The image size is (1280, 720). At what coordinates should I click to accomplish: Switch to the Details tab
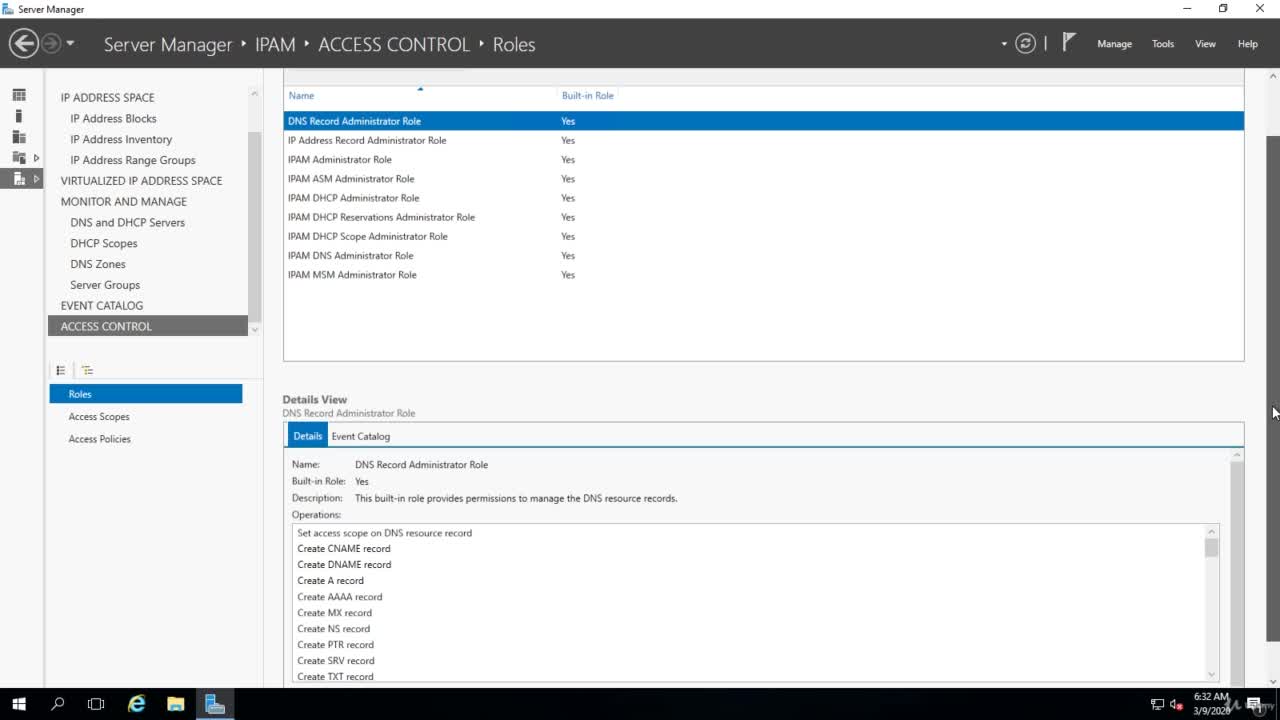point(307,436)
